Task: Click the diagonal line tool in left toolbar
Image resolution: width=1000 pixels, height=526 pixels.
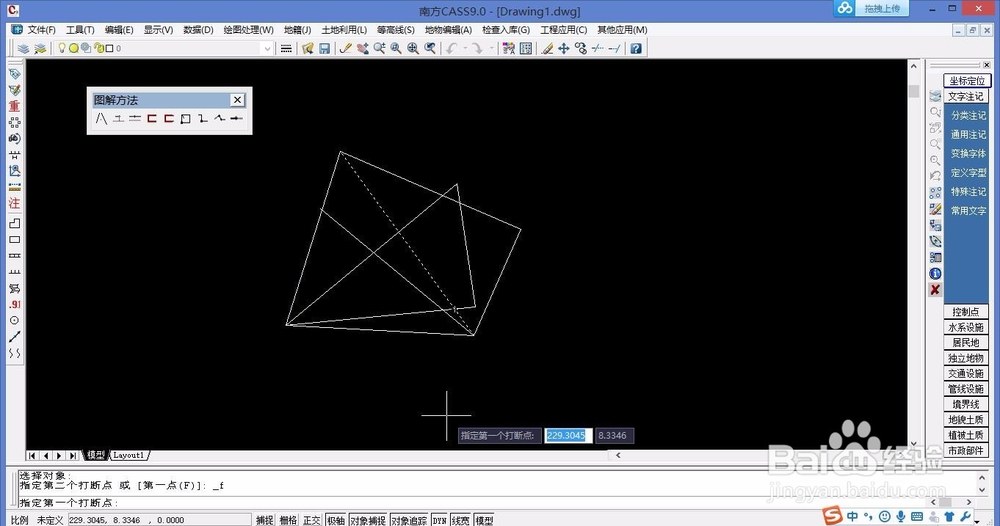Action: pyautogui.click(x=15, y=337)
